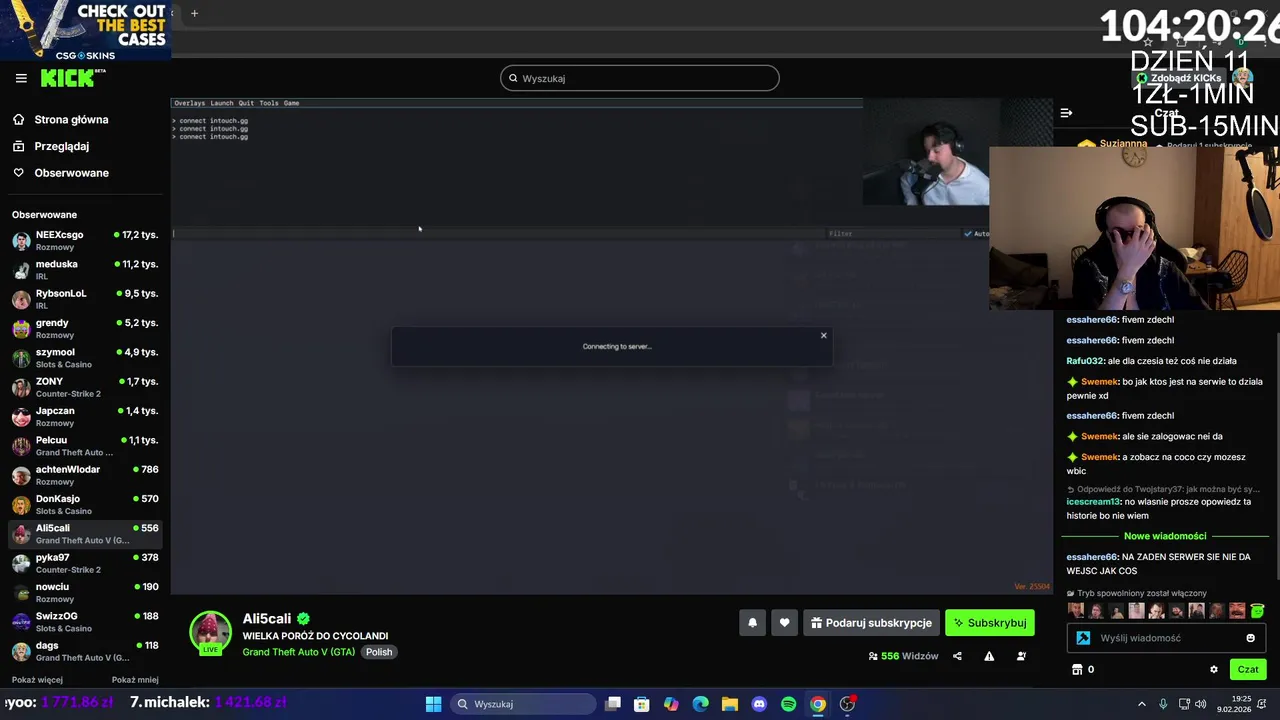Click the Wyślij wiadomość chat input

click(1167, 638)
